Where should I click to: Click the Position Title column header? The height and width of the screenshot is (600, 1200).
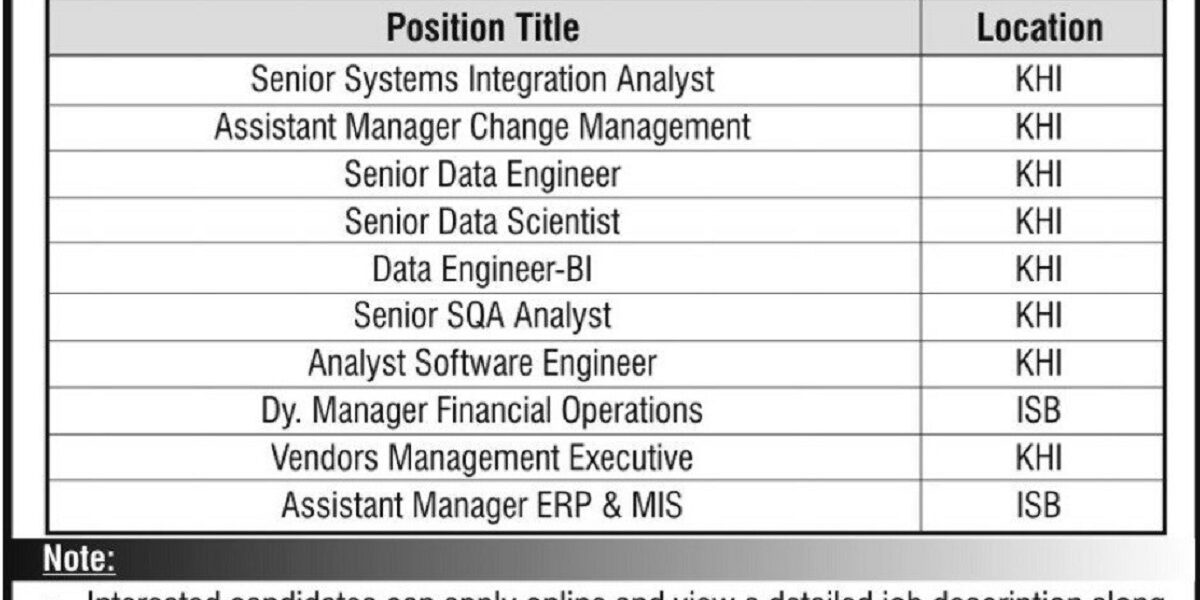(x=482, y=28)
